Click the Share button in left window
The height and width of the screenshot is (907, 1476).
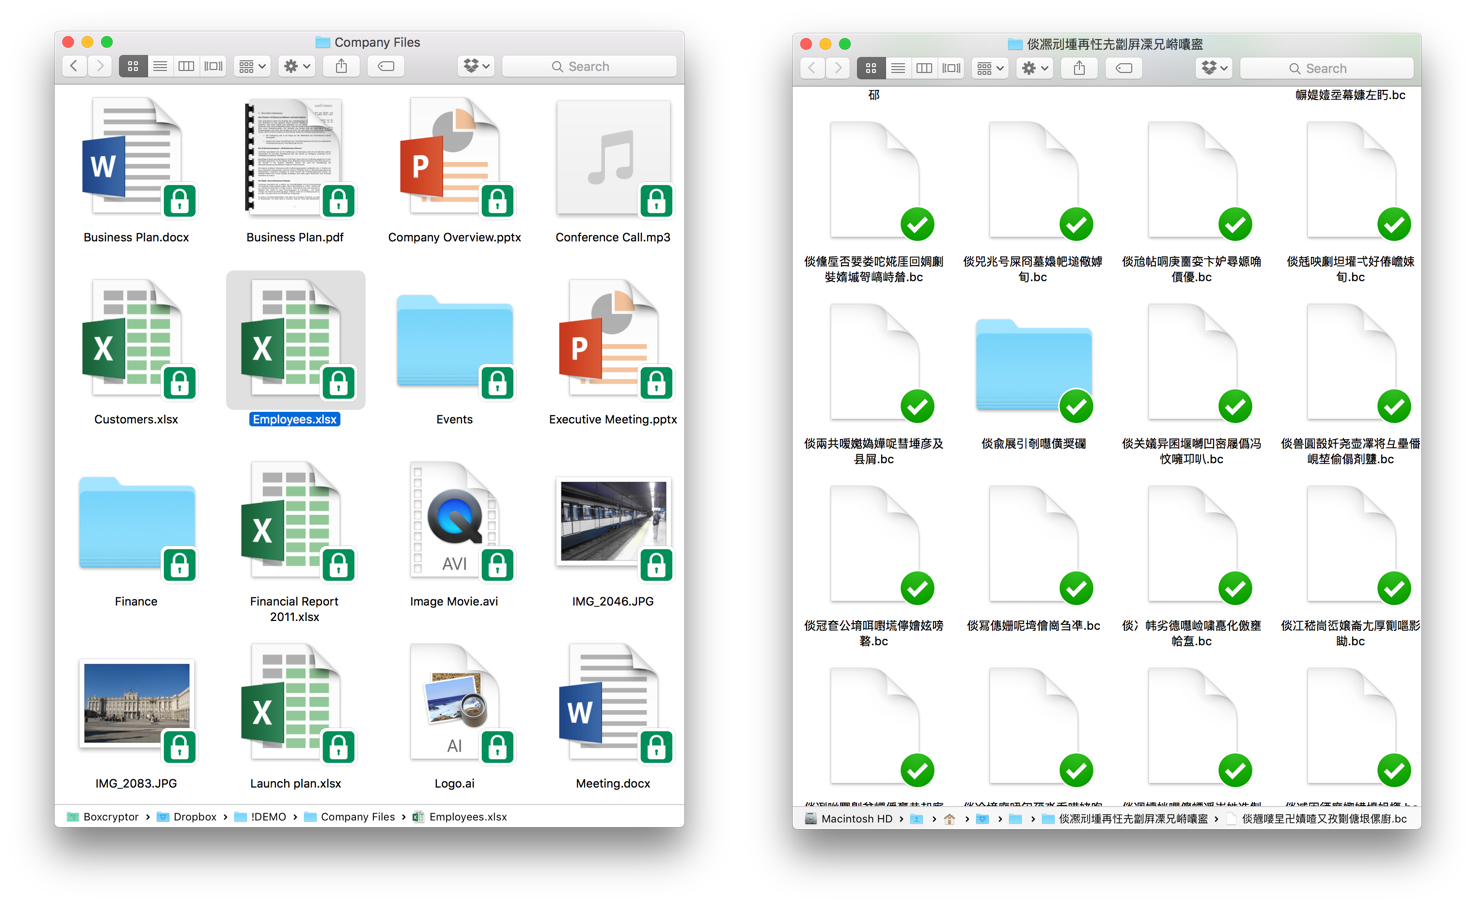pyautogui.click(x=342, y=66)
